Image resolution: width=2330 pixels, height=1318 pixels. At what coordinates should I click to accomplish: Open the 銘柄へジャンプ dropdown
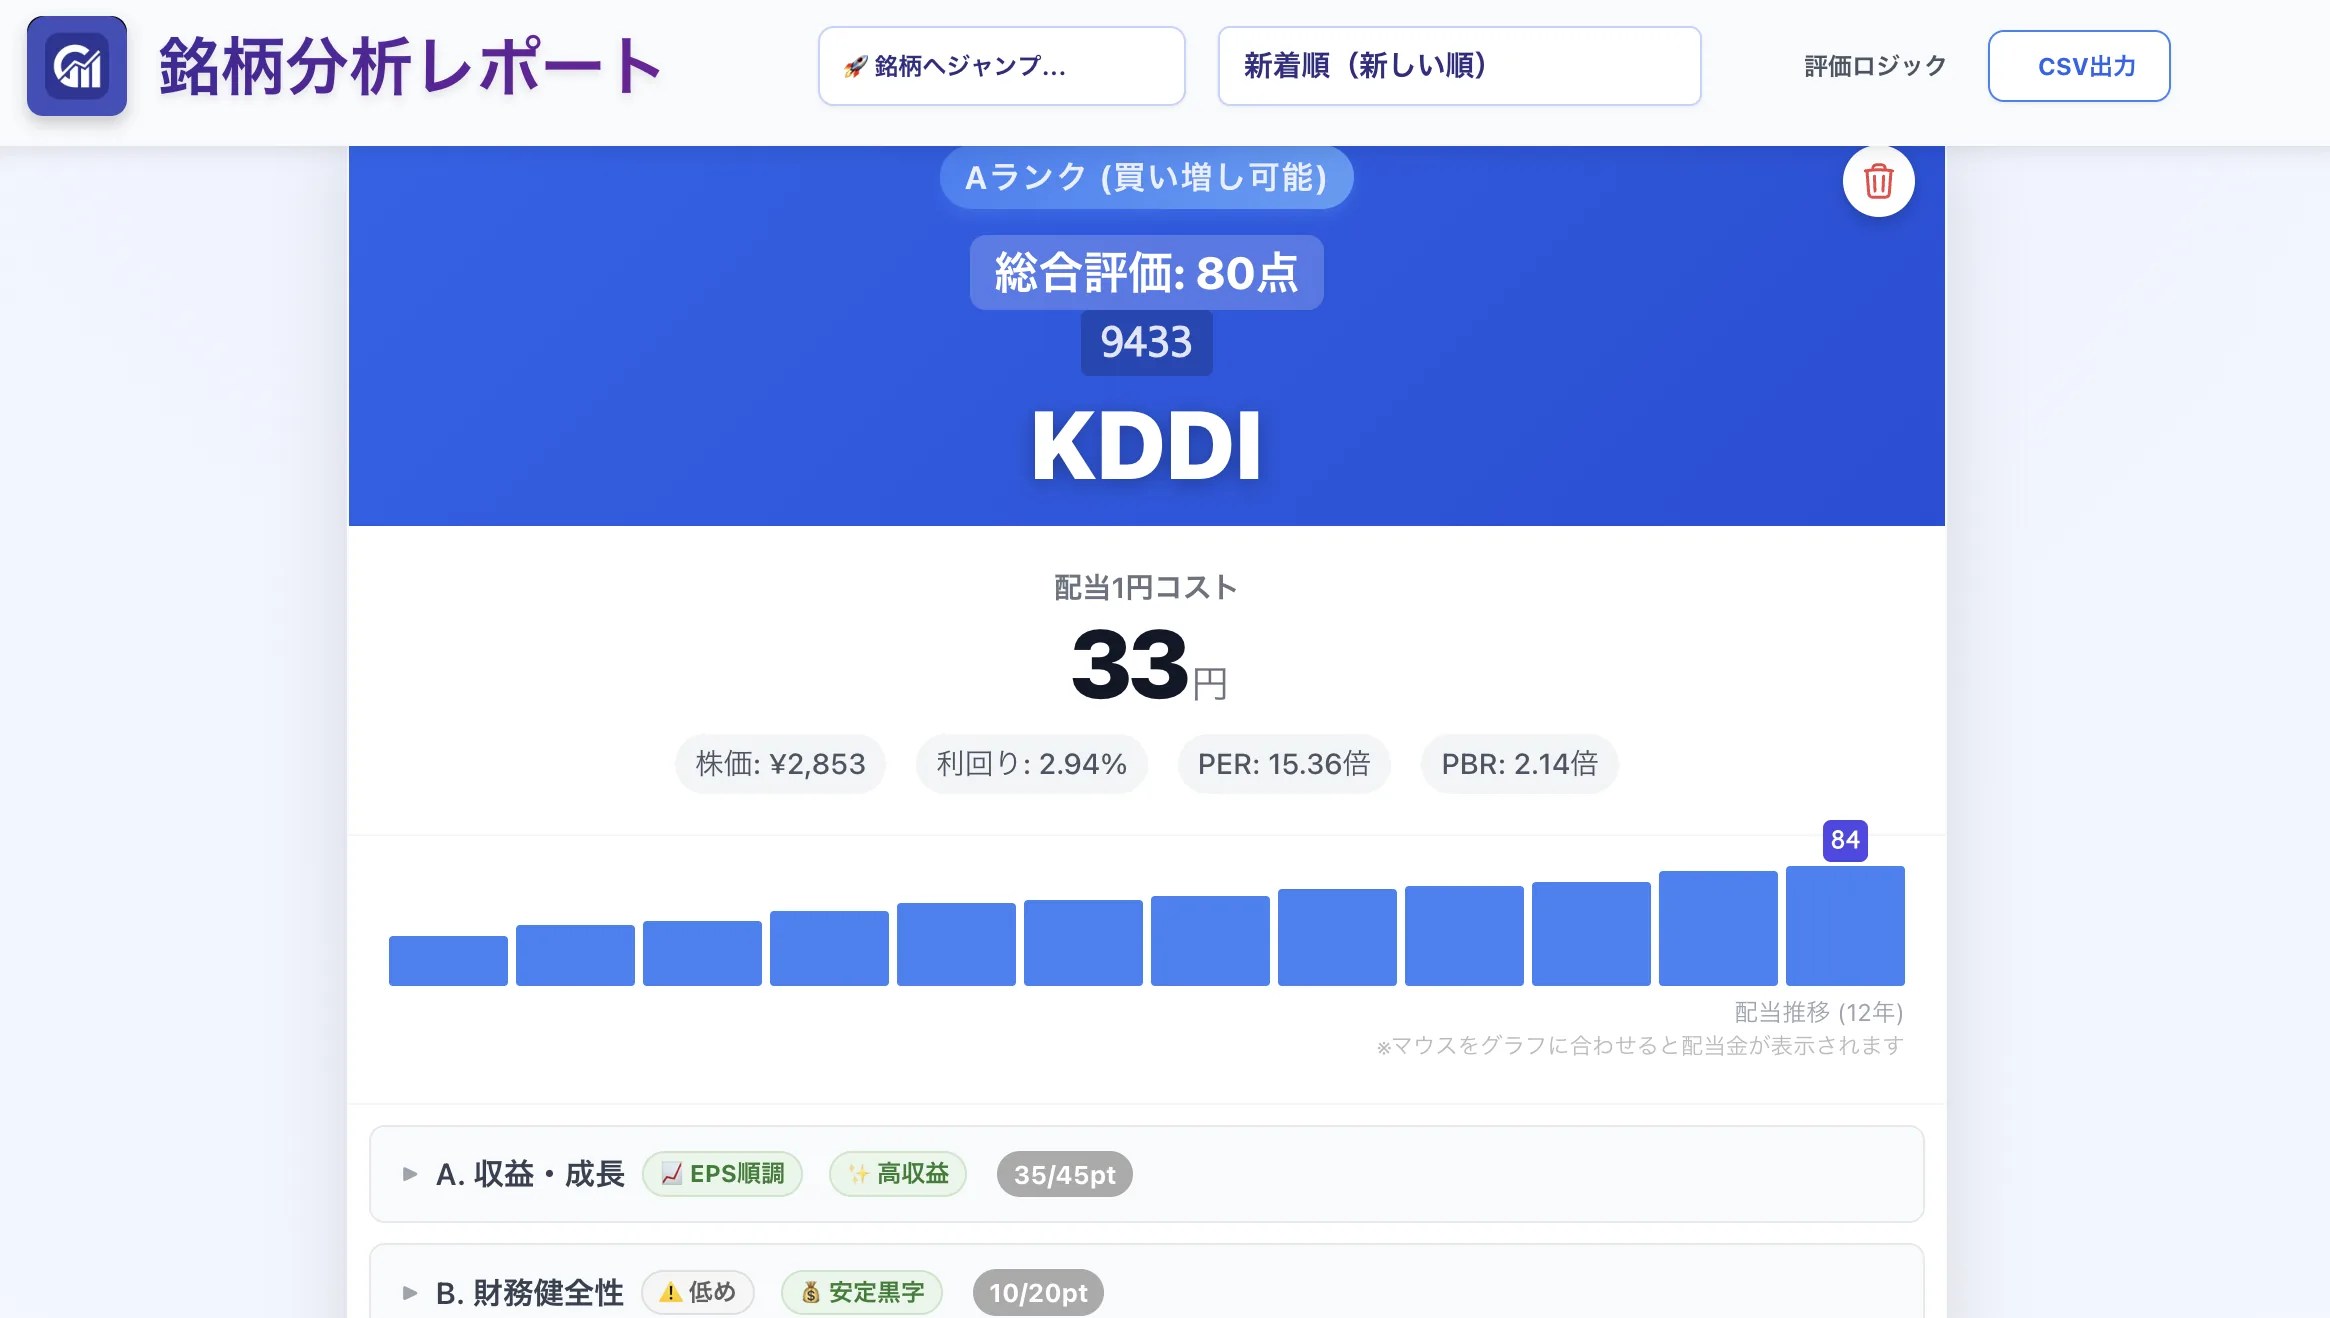click(x=1002, y=66)
